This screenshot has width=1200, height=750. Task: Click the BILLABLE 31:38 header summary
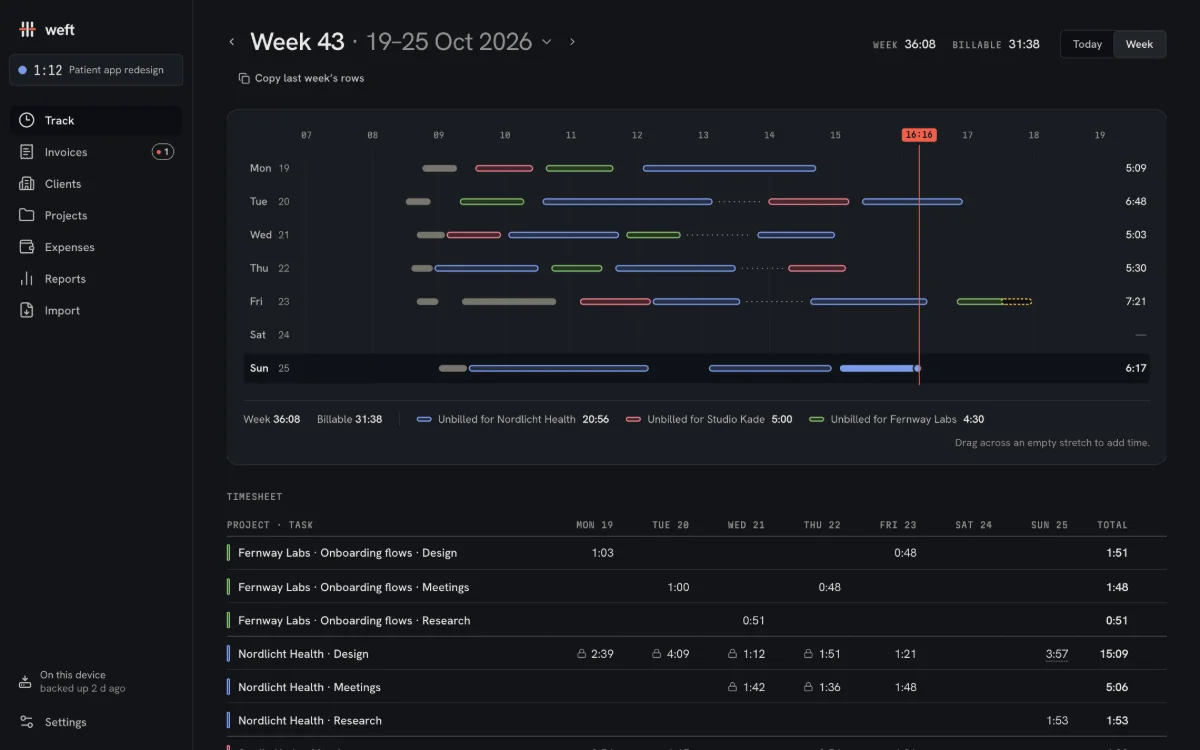995,44
